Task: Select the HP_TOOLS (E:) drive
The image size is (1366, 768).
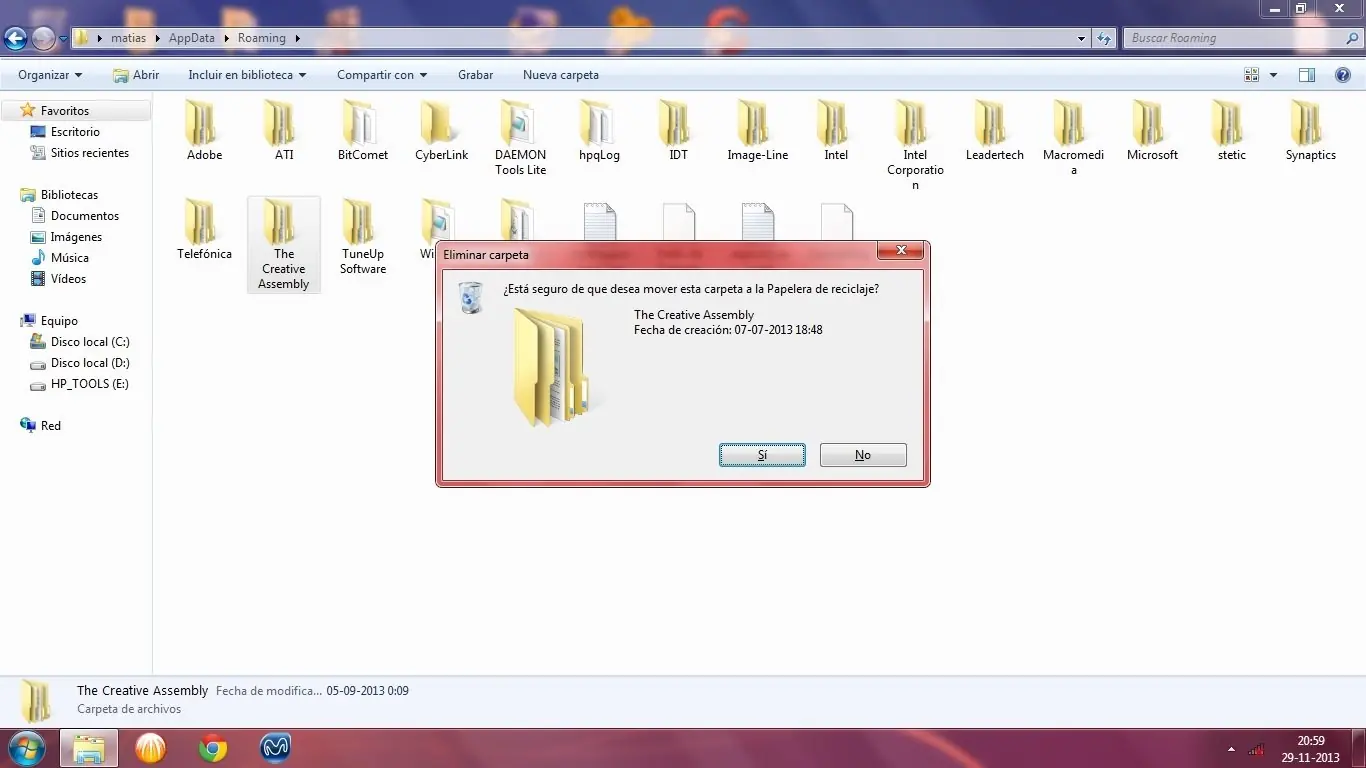Action: click(89, 384)
